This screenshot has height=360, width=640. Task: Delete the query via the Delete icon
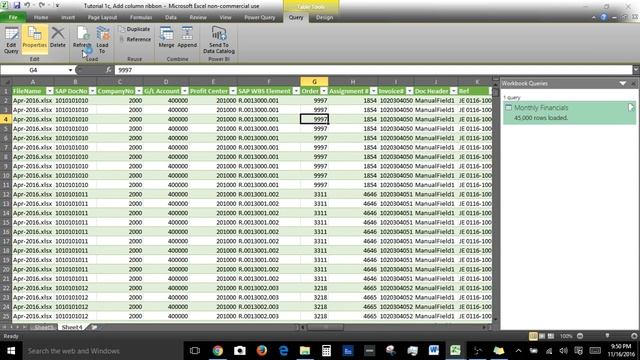pos(58,38)
